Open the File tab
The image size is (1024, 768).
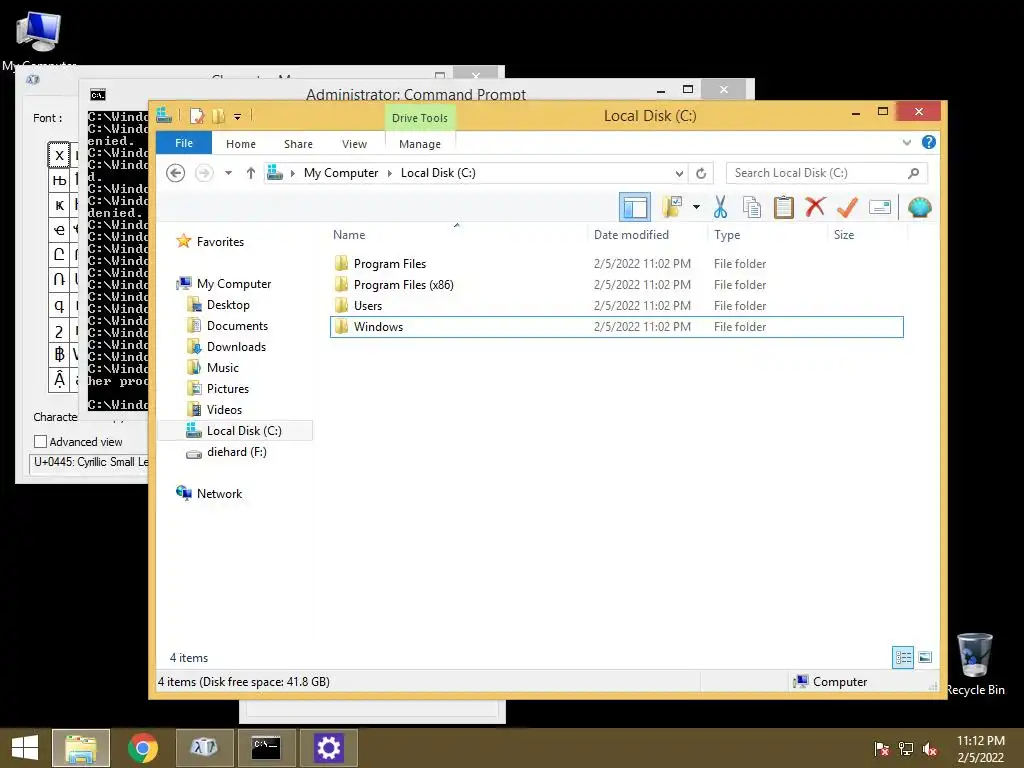coord(184,143)
